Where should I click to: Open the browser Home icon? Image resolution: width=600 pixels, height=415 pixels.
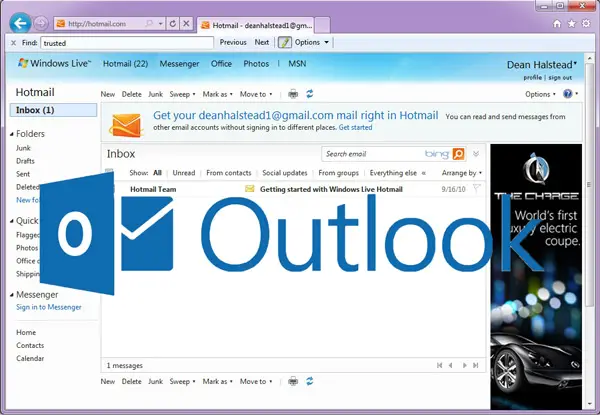click(557, 24)
